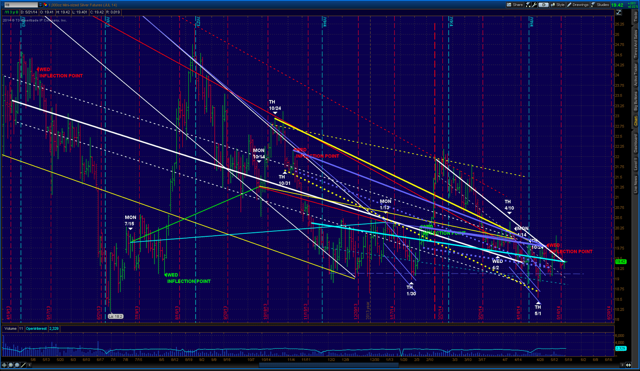Image resolution: width=640 pixels, height=371 pixels.
Task: Click the symbol entry field
Action: click(21, 5)
